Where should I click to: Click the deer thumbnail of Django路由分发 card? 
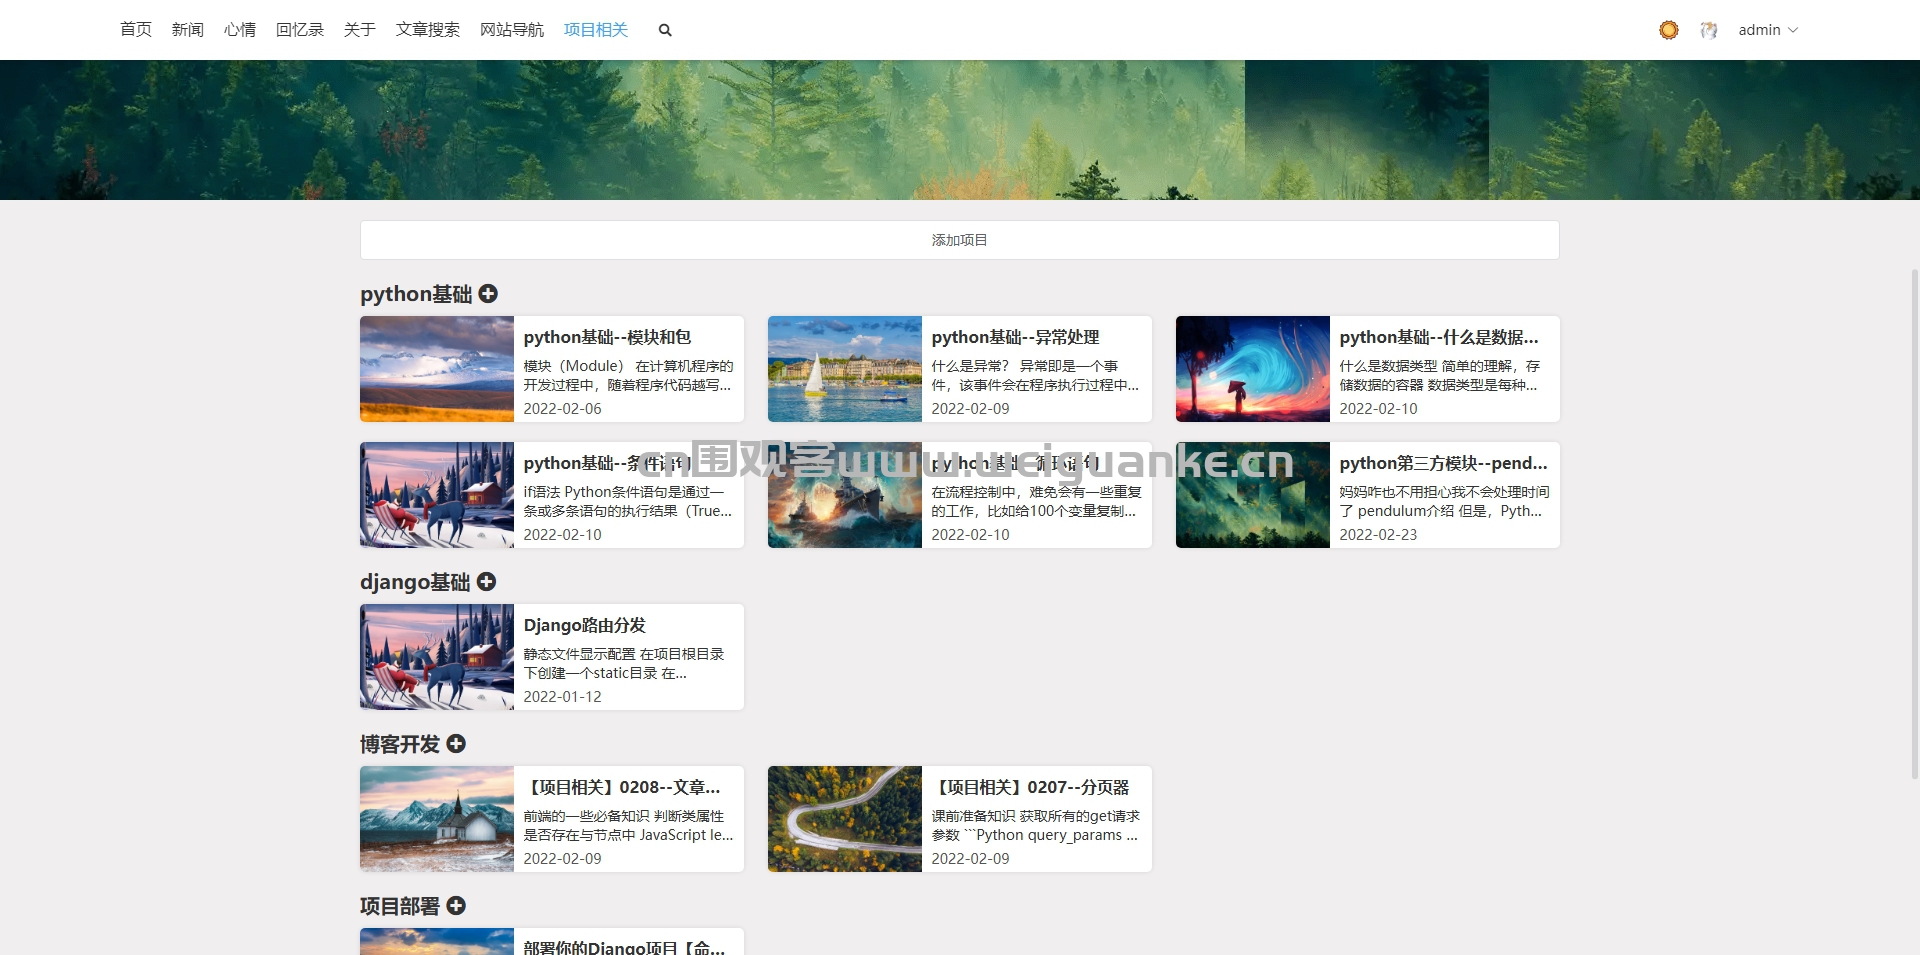coord(437,657)
